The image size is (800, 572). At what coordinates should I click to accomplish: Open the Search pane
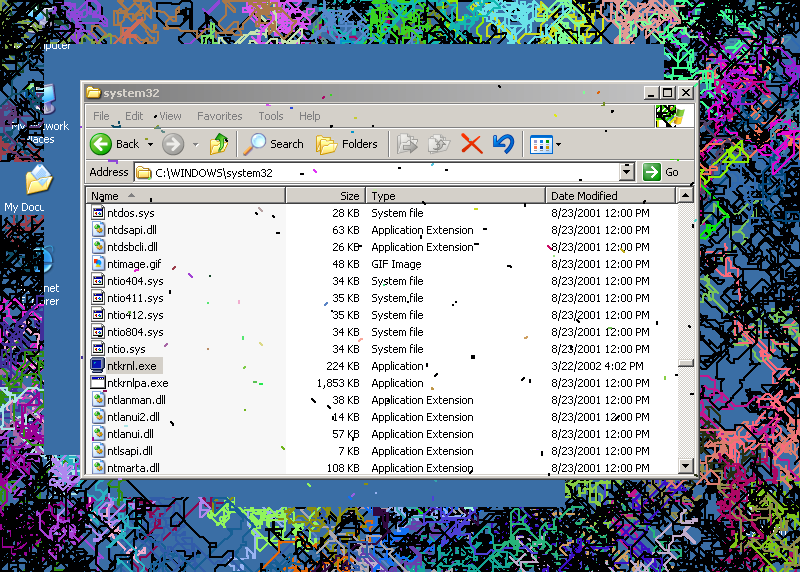coord(273,144)
